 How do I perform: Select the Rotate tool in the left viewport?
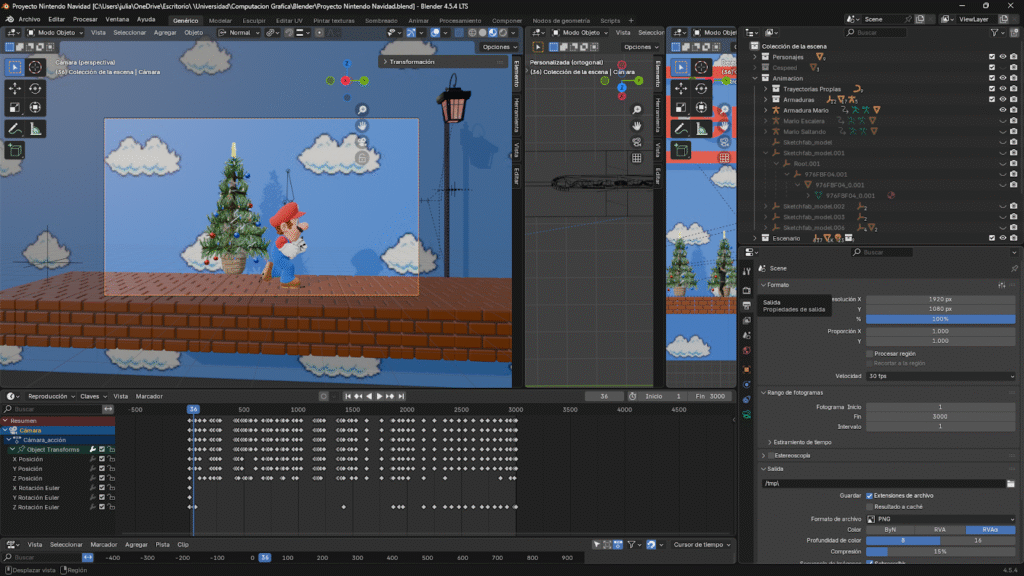point(35,88)
